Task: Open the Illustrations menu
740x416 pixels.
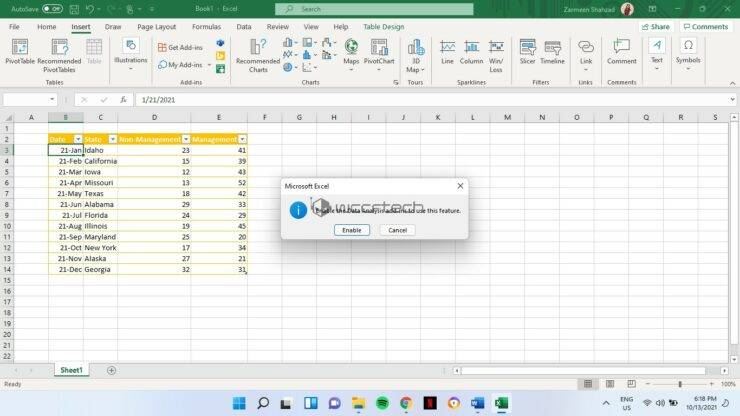Action: [130, 55]
